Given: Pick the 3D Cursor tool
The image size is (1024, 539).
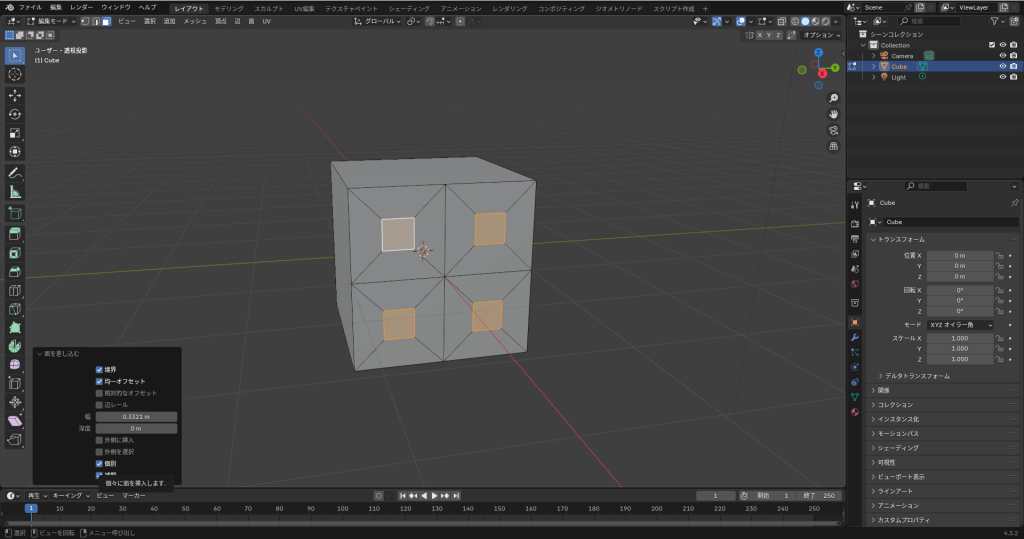Looking at the screenshot, I should (15, 74).
